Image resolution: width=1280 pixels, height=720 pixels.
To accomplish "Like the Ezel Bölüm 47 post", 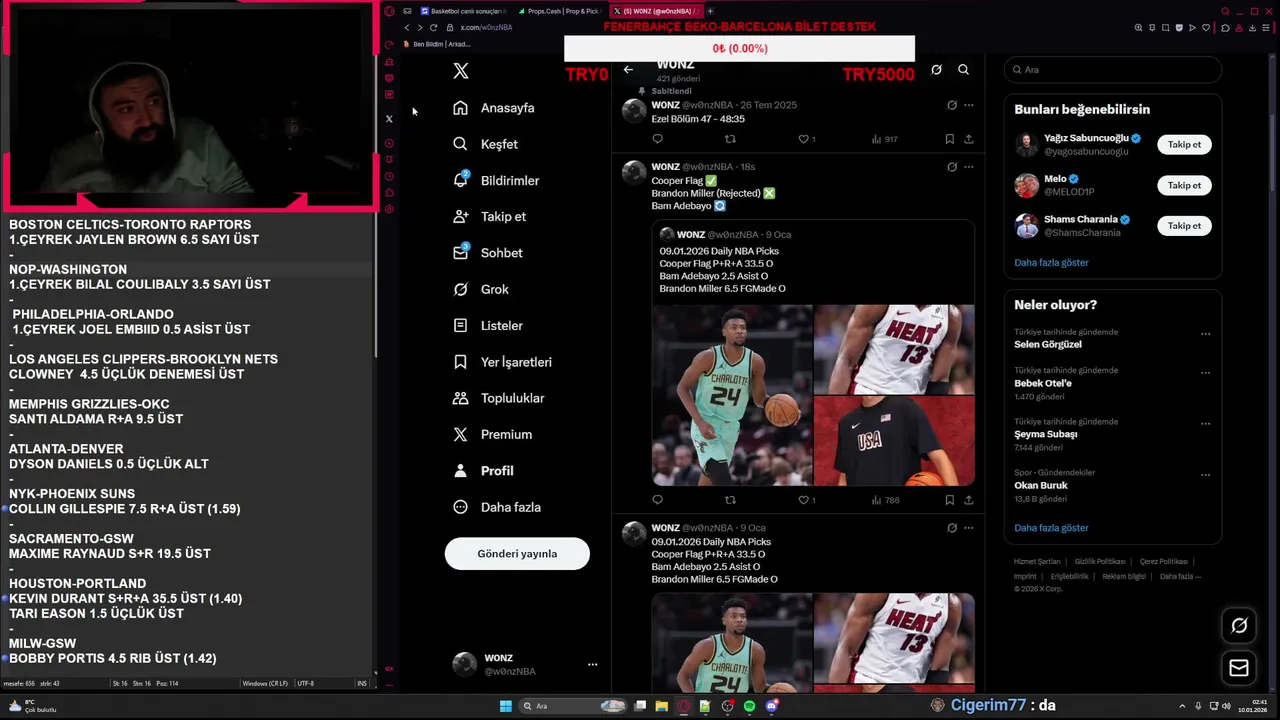I will 803,139.
